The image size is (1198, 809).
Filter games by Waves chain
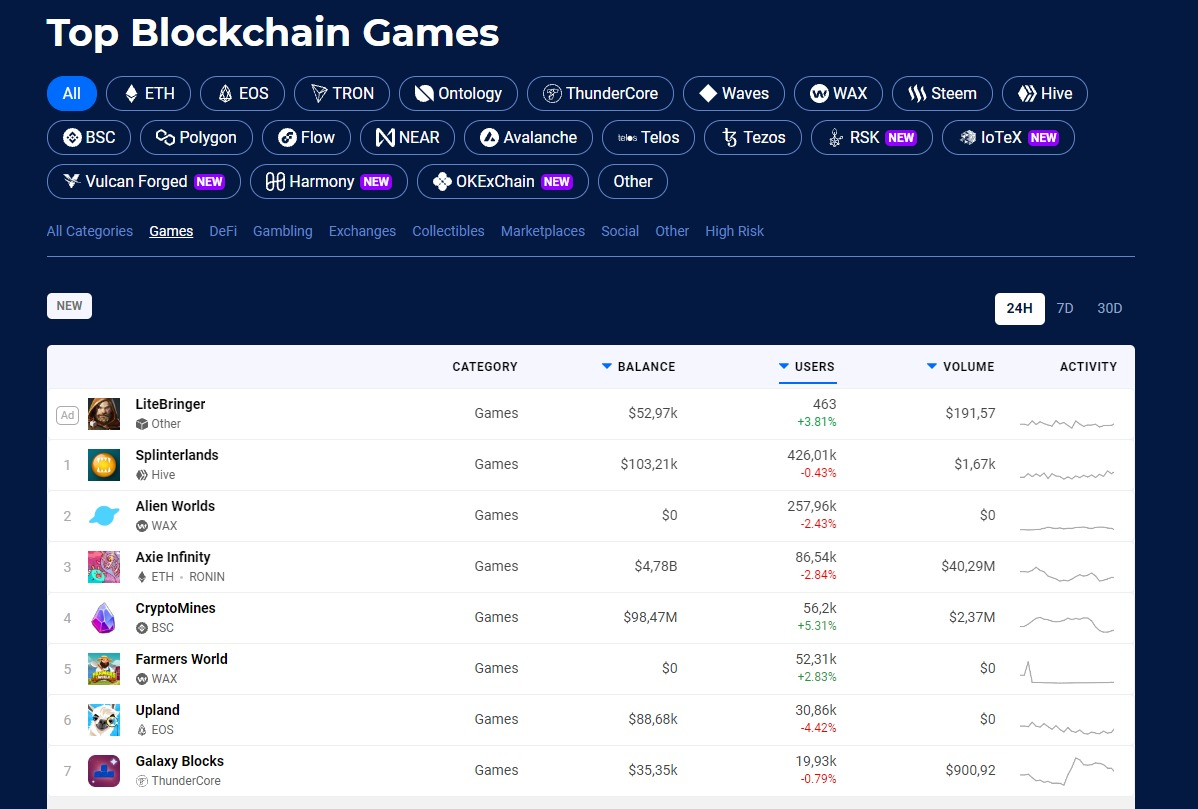(733, 93)
